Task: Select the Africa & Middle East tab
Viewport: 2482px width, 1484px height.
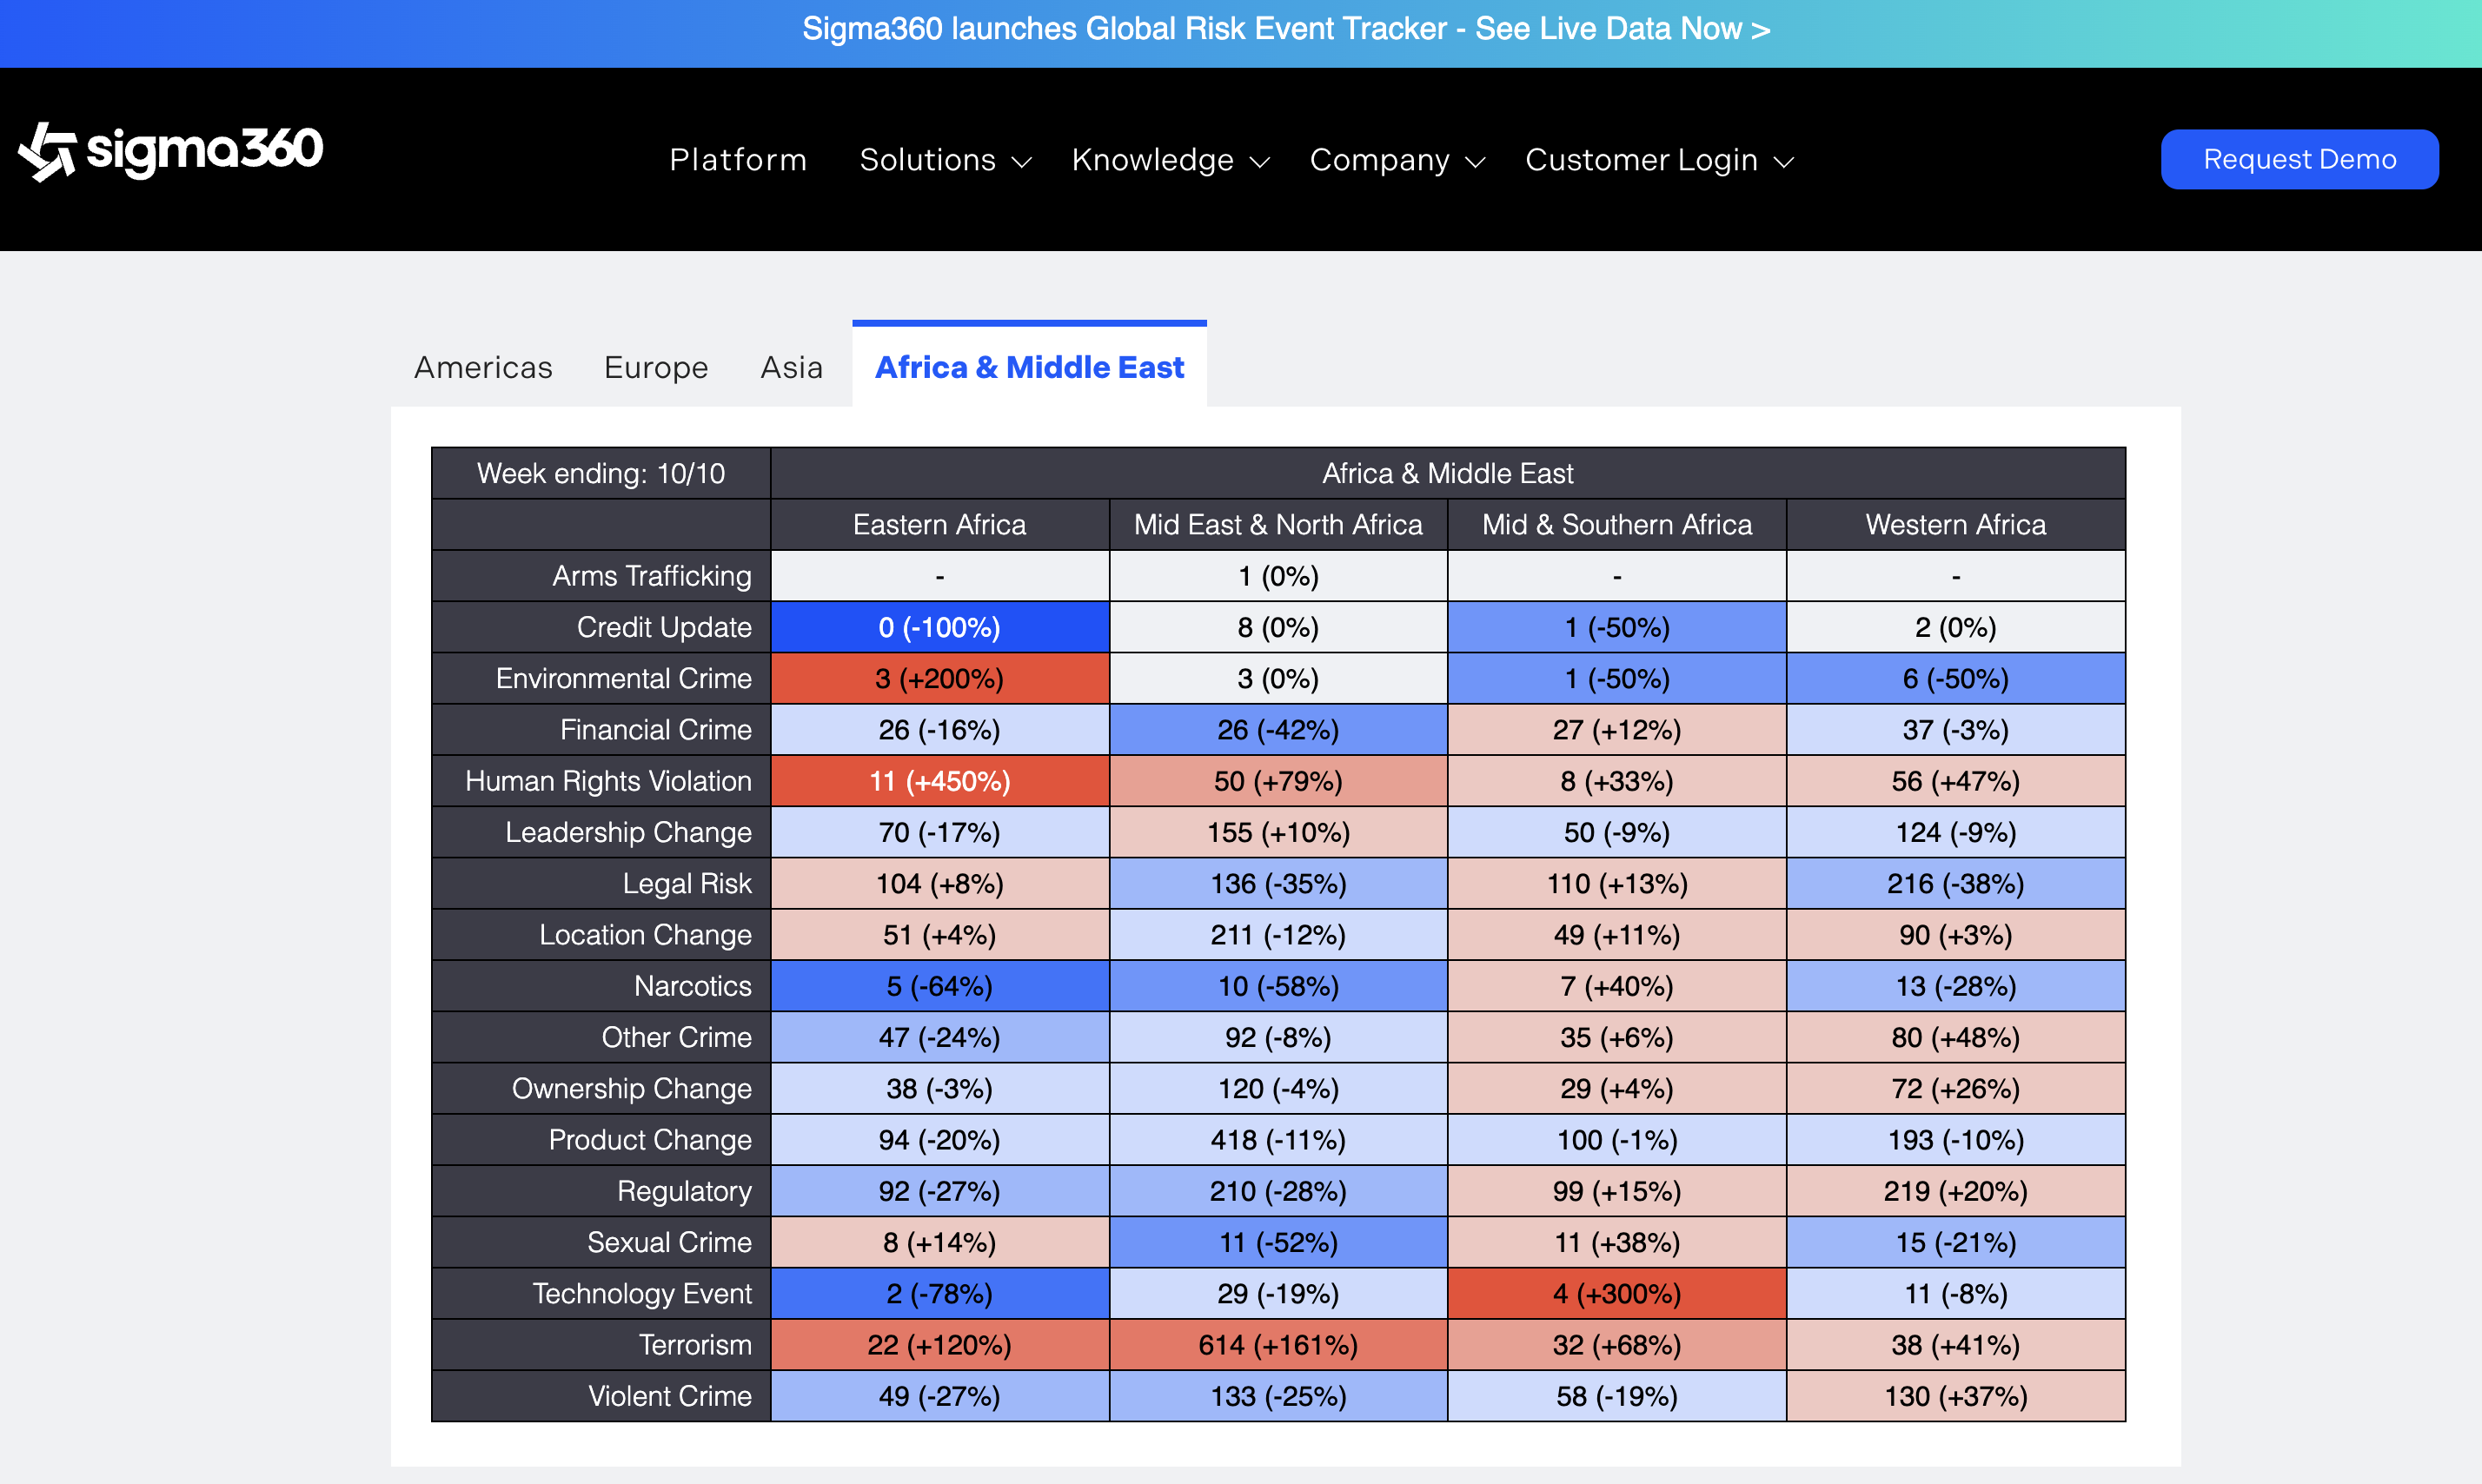Action: 1029,367
